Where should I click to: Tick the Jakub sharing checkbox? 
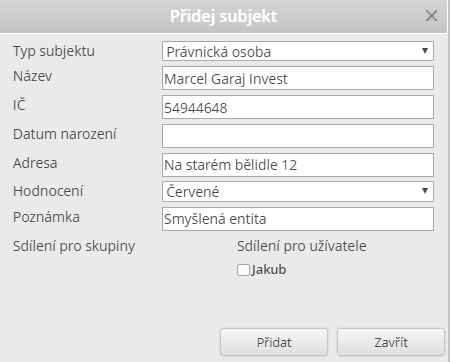[x=243, y=270]
